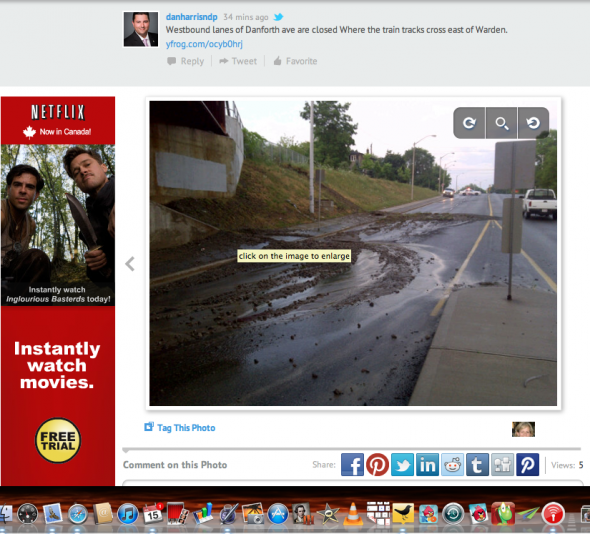Share photo via Twitter bird icon
This screenshot has height=534, width=590.
[402, 465]
